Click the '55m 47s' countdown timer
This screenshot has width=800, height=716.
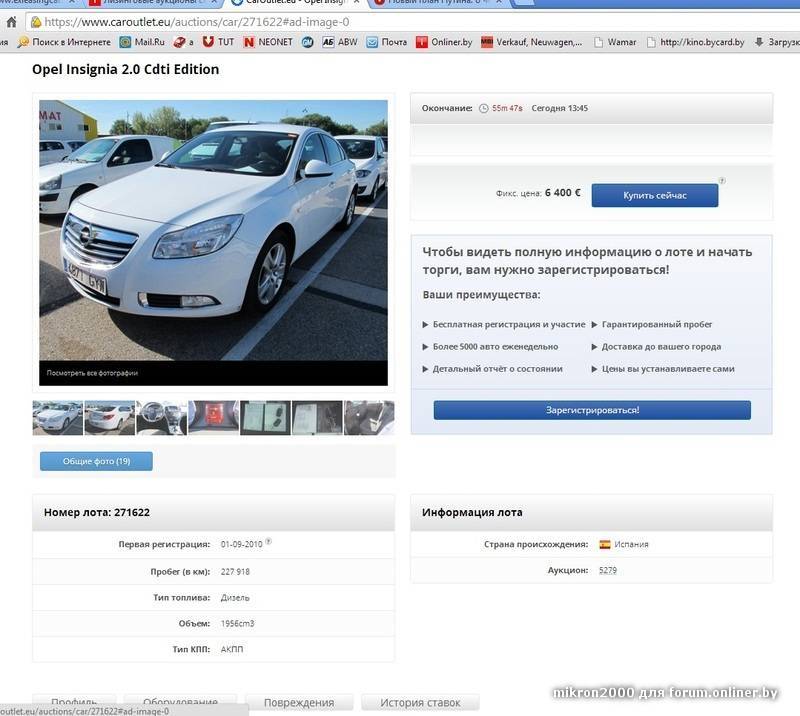click(x=507, y=108)
